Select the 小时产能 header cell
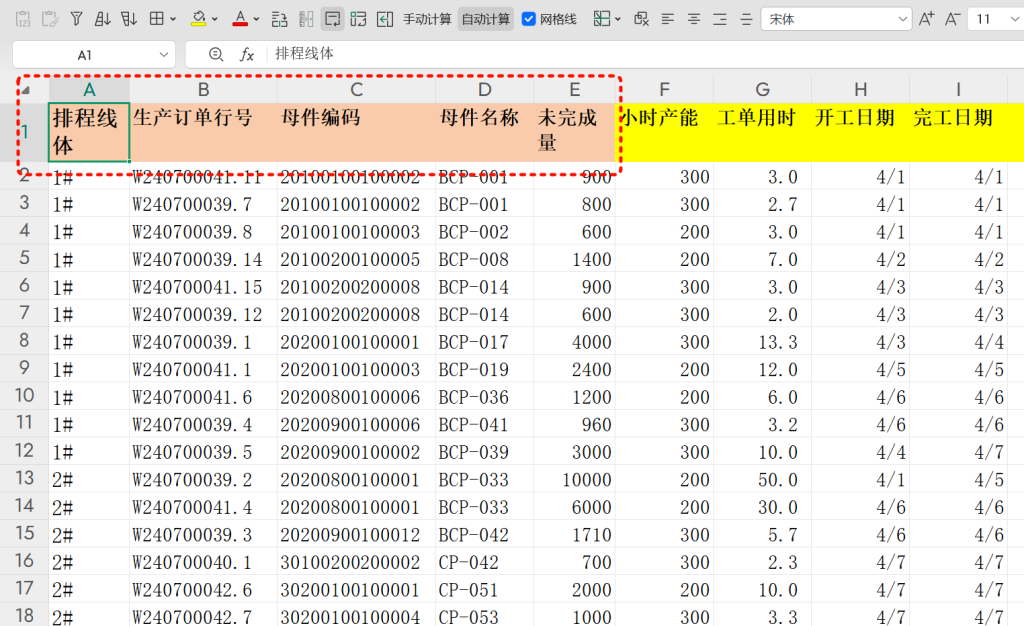Viewport: 1024px width, 626px height. click(664, 132)
